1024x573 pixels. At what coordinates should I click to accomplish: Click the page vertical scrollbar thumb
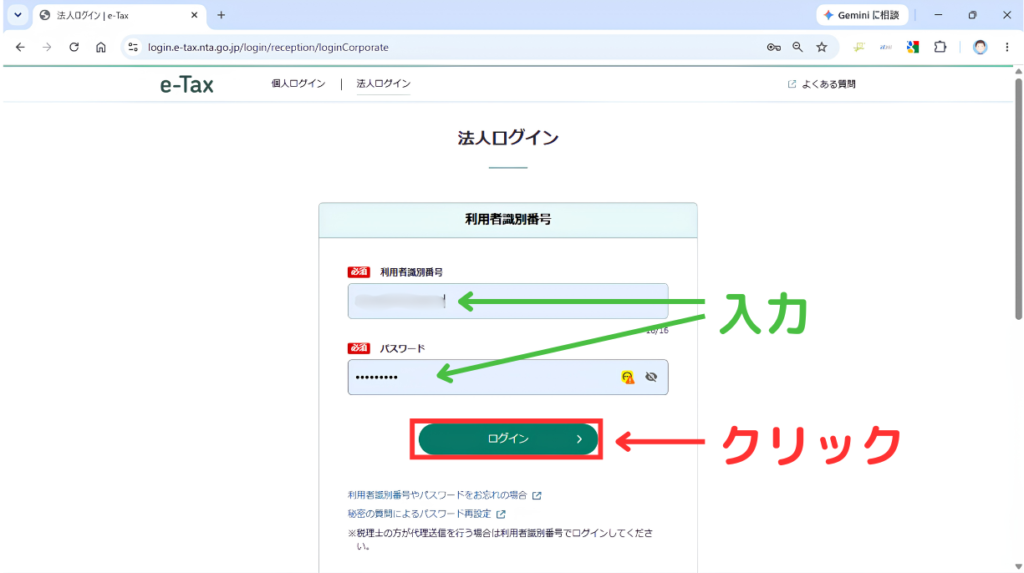(x=1018, y=199)
